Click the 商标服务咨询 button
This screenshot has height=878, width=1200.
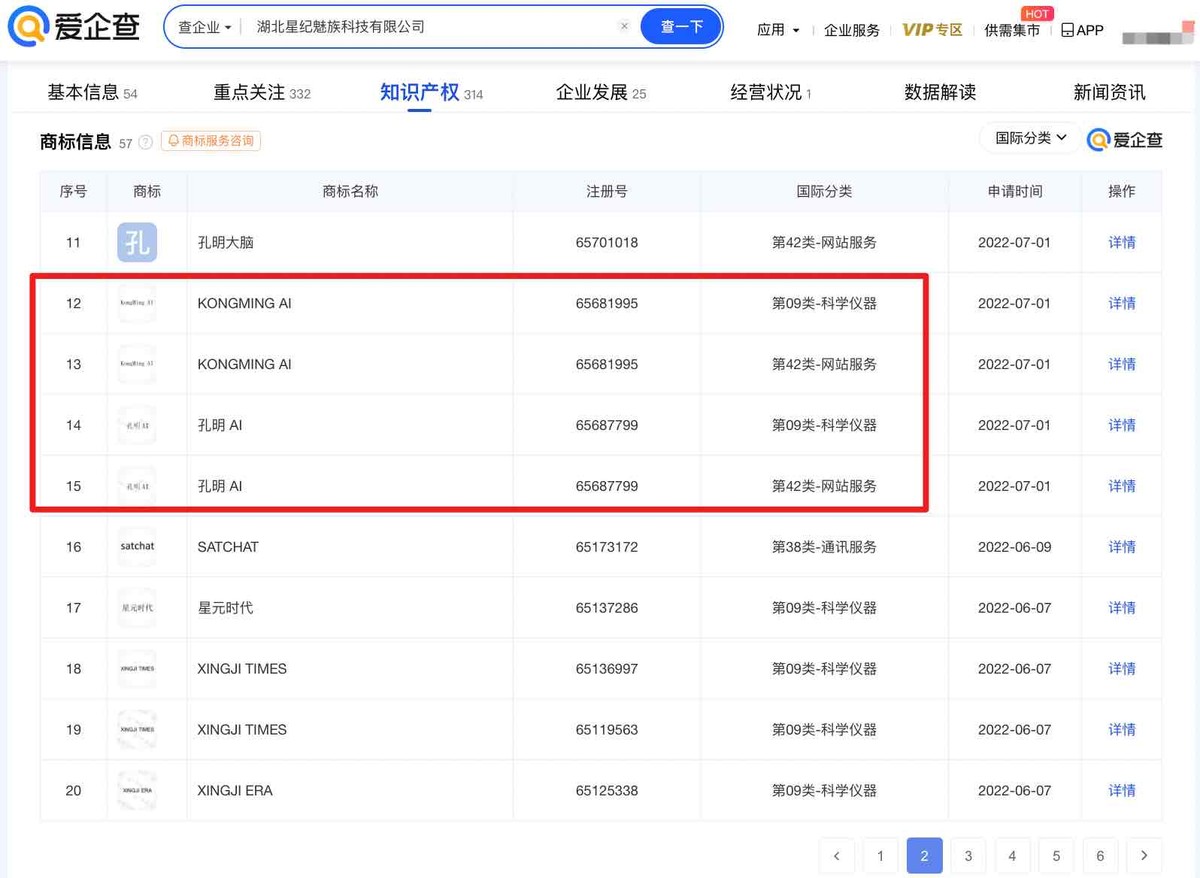click(211, 141)
